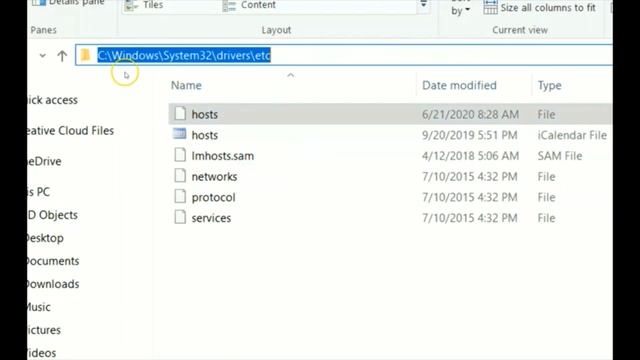Viewport: 640px width, 360px height.
Task: Click the 6/21/2020 8:28 AM date cell
Action: point(470,114)
